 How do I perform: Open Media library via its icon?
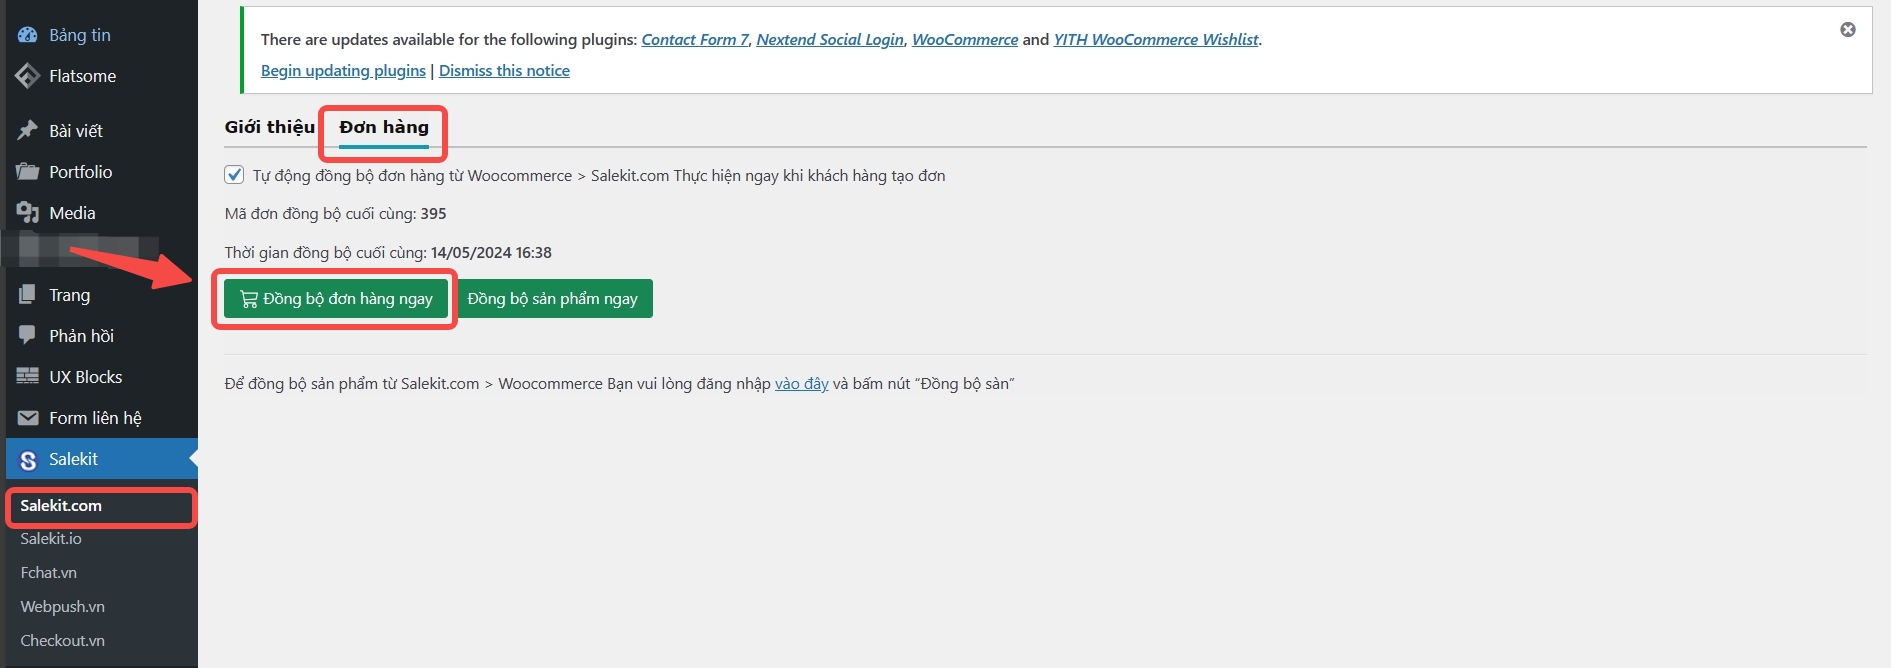click(27, 213)
